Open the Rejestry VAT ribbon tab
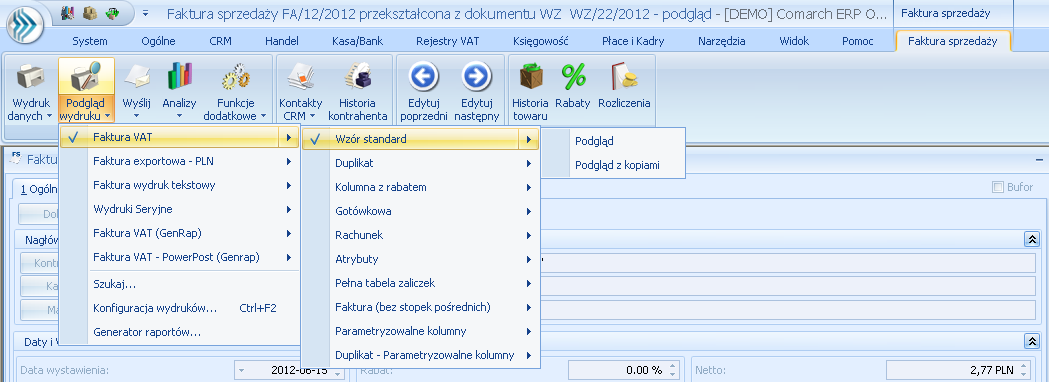The height and width of the screenshot is (382, 1049). [x=448, y=41]
